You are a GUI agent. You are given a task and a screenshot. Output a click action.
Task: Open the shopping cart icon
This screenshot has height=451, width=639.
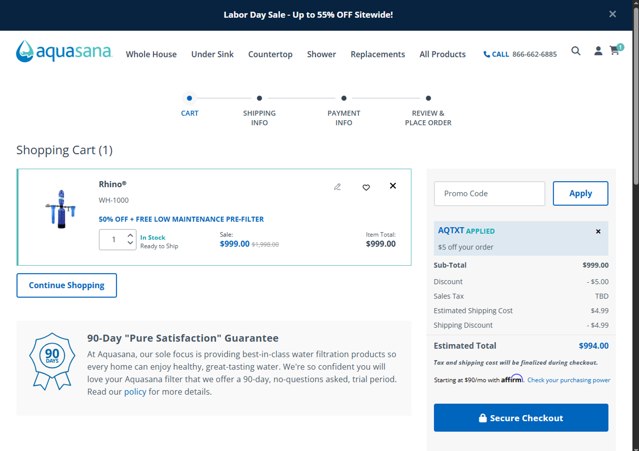pos(616,50)
